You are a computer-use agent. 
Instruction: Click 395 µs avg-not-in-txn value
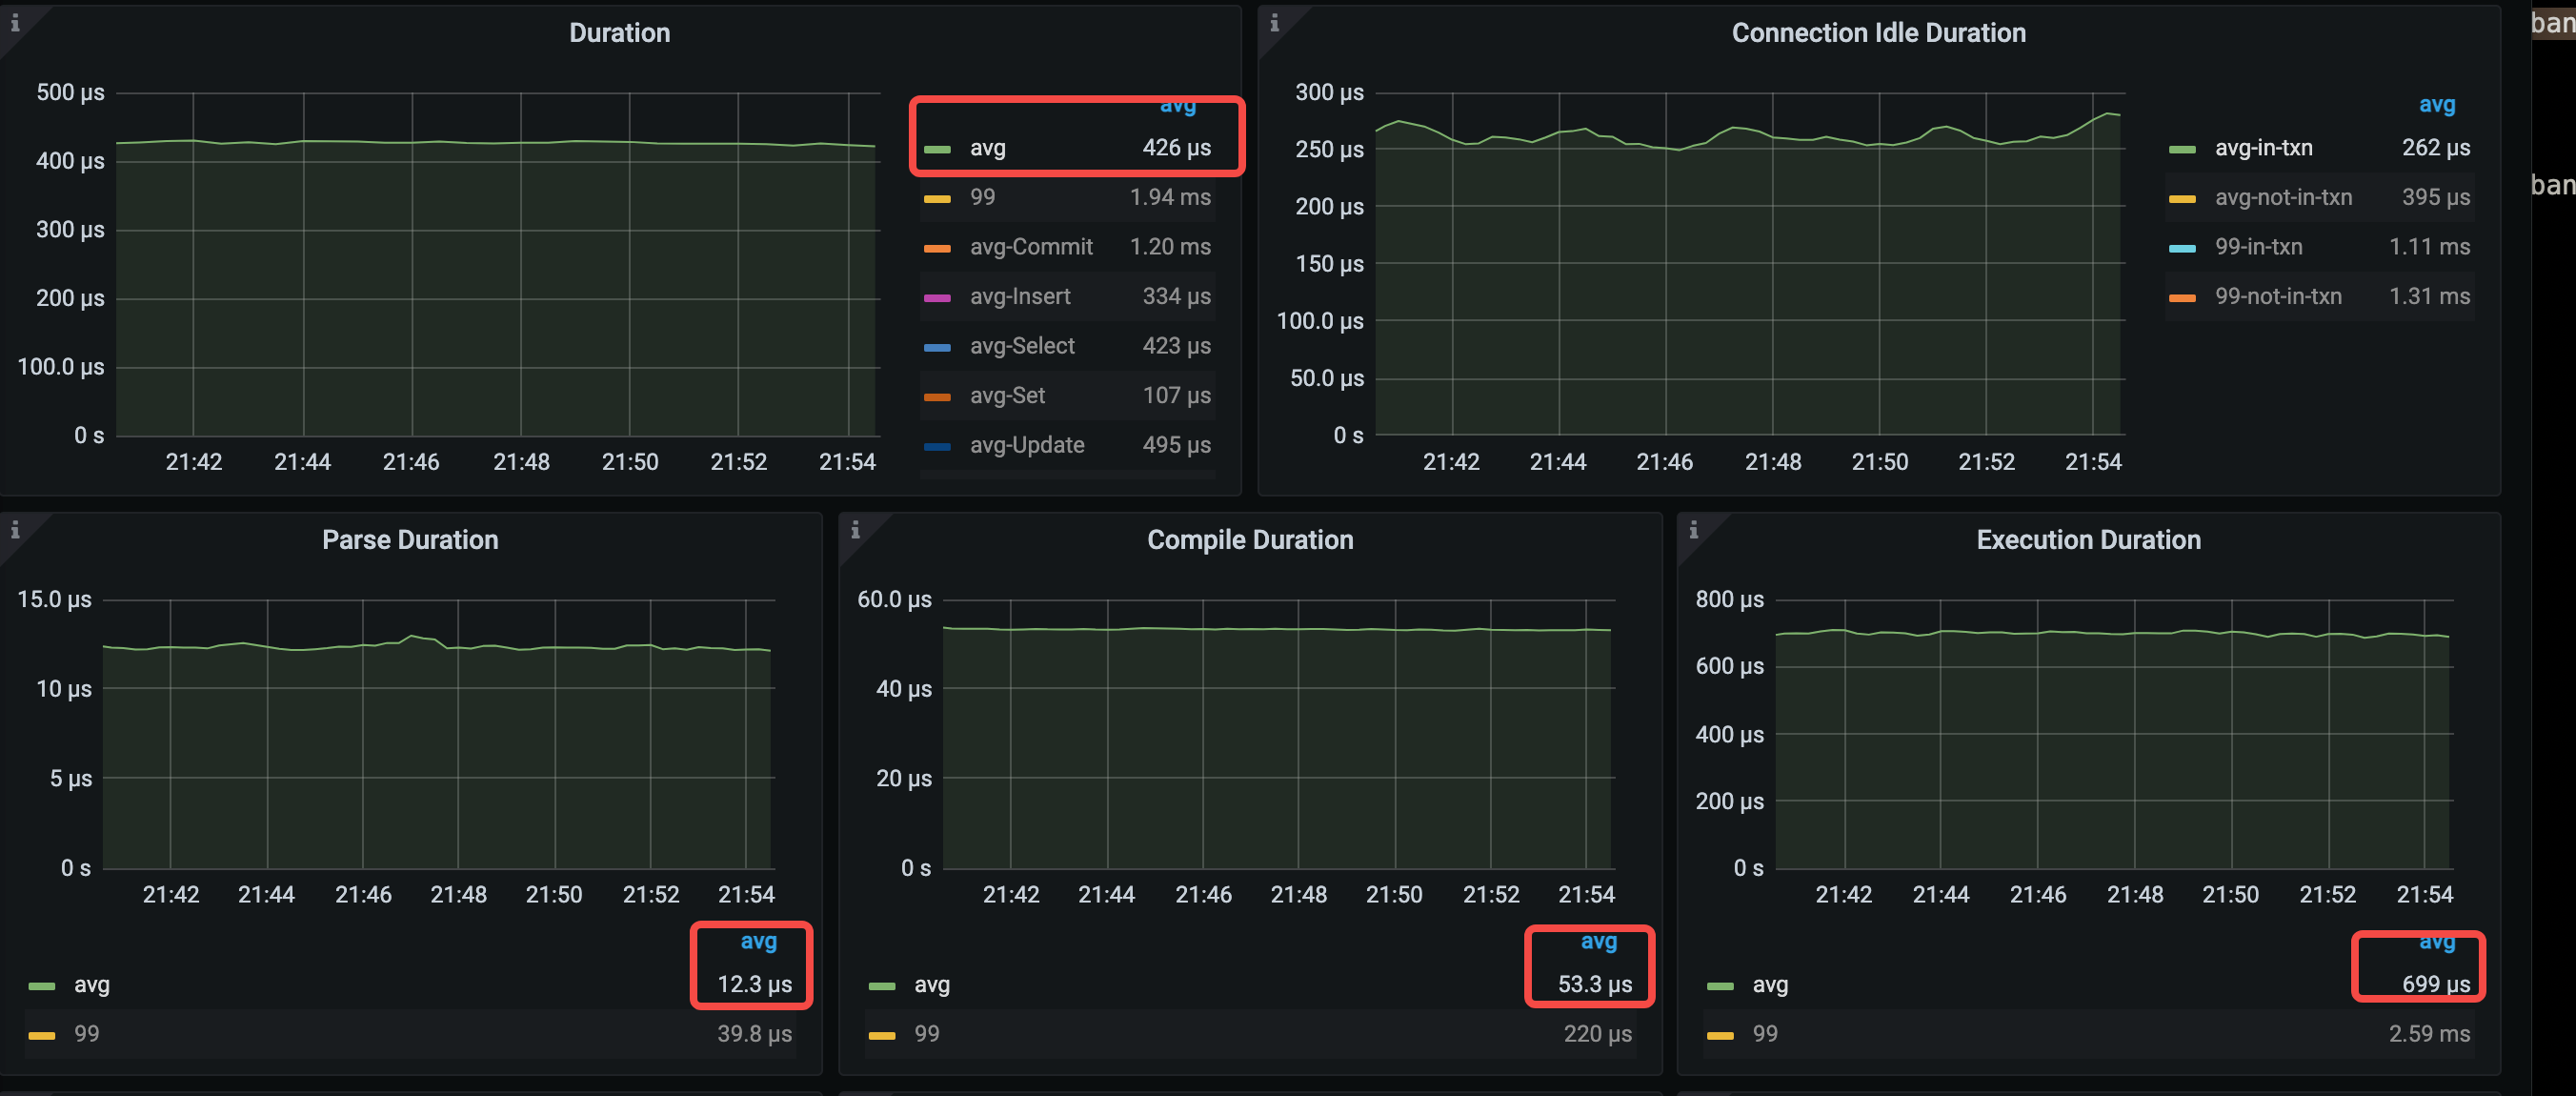tap(2435, 197)
